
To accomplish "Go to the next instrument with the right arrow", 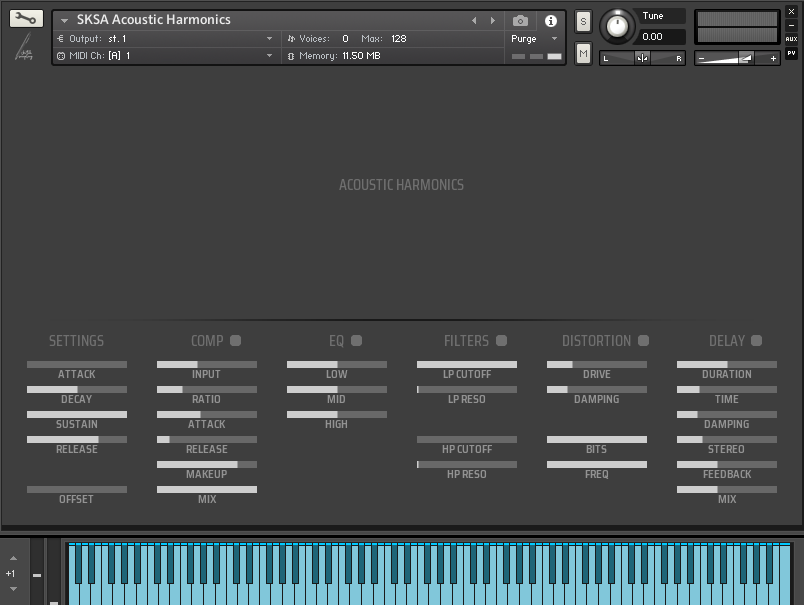I will click(492, 20).
